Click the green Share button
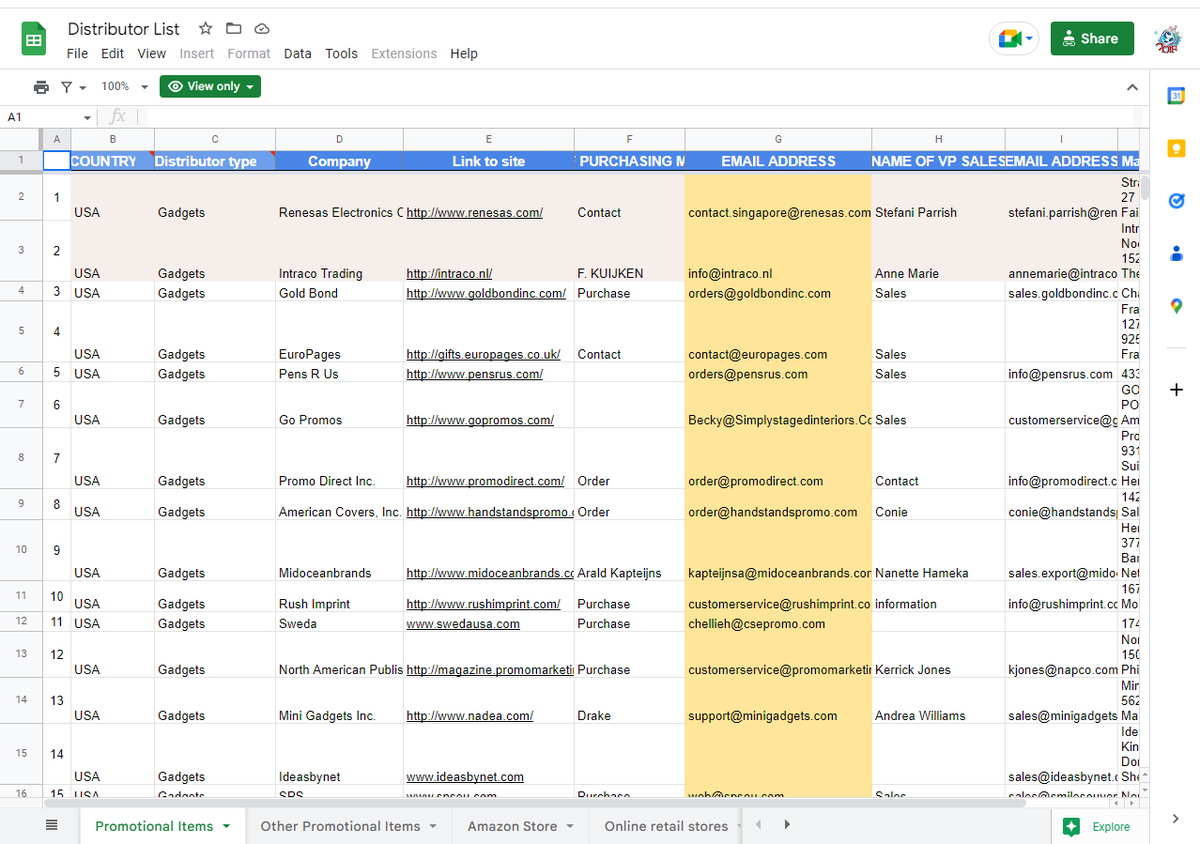 click(1092, 39)
